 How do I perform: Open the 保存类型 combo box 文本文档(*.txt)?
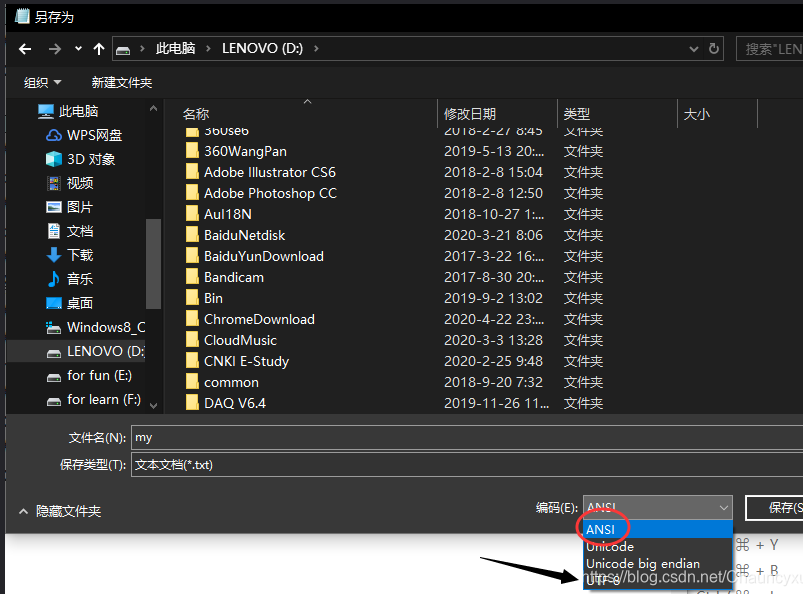[467, 464]
